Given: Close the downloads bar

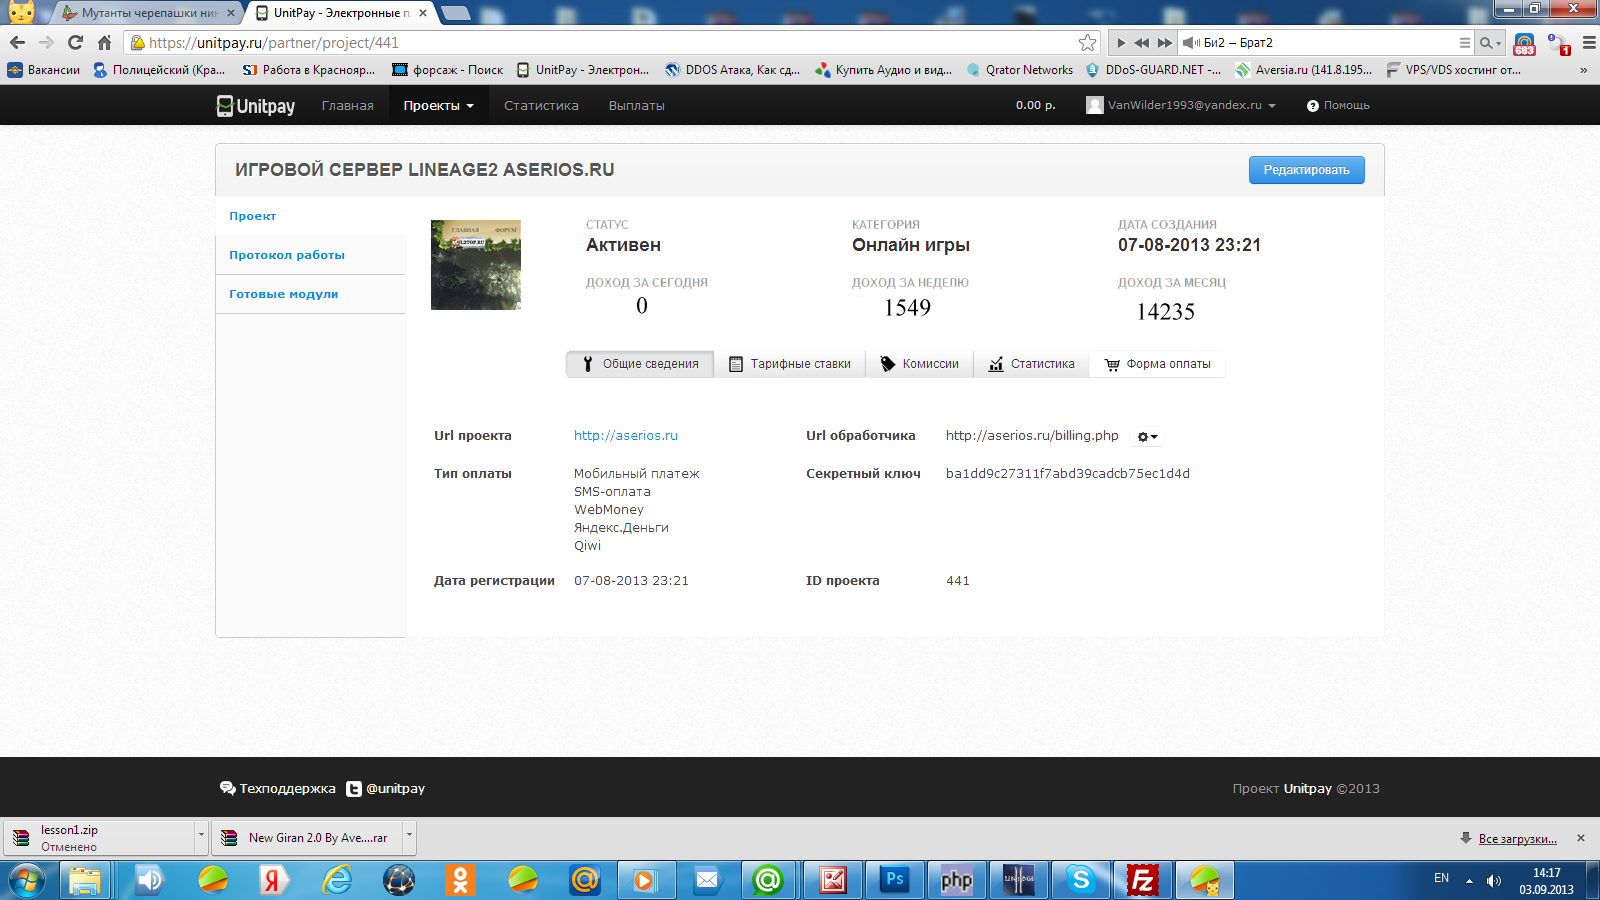Looking at the screenshot, I should tap(1581, 838).
